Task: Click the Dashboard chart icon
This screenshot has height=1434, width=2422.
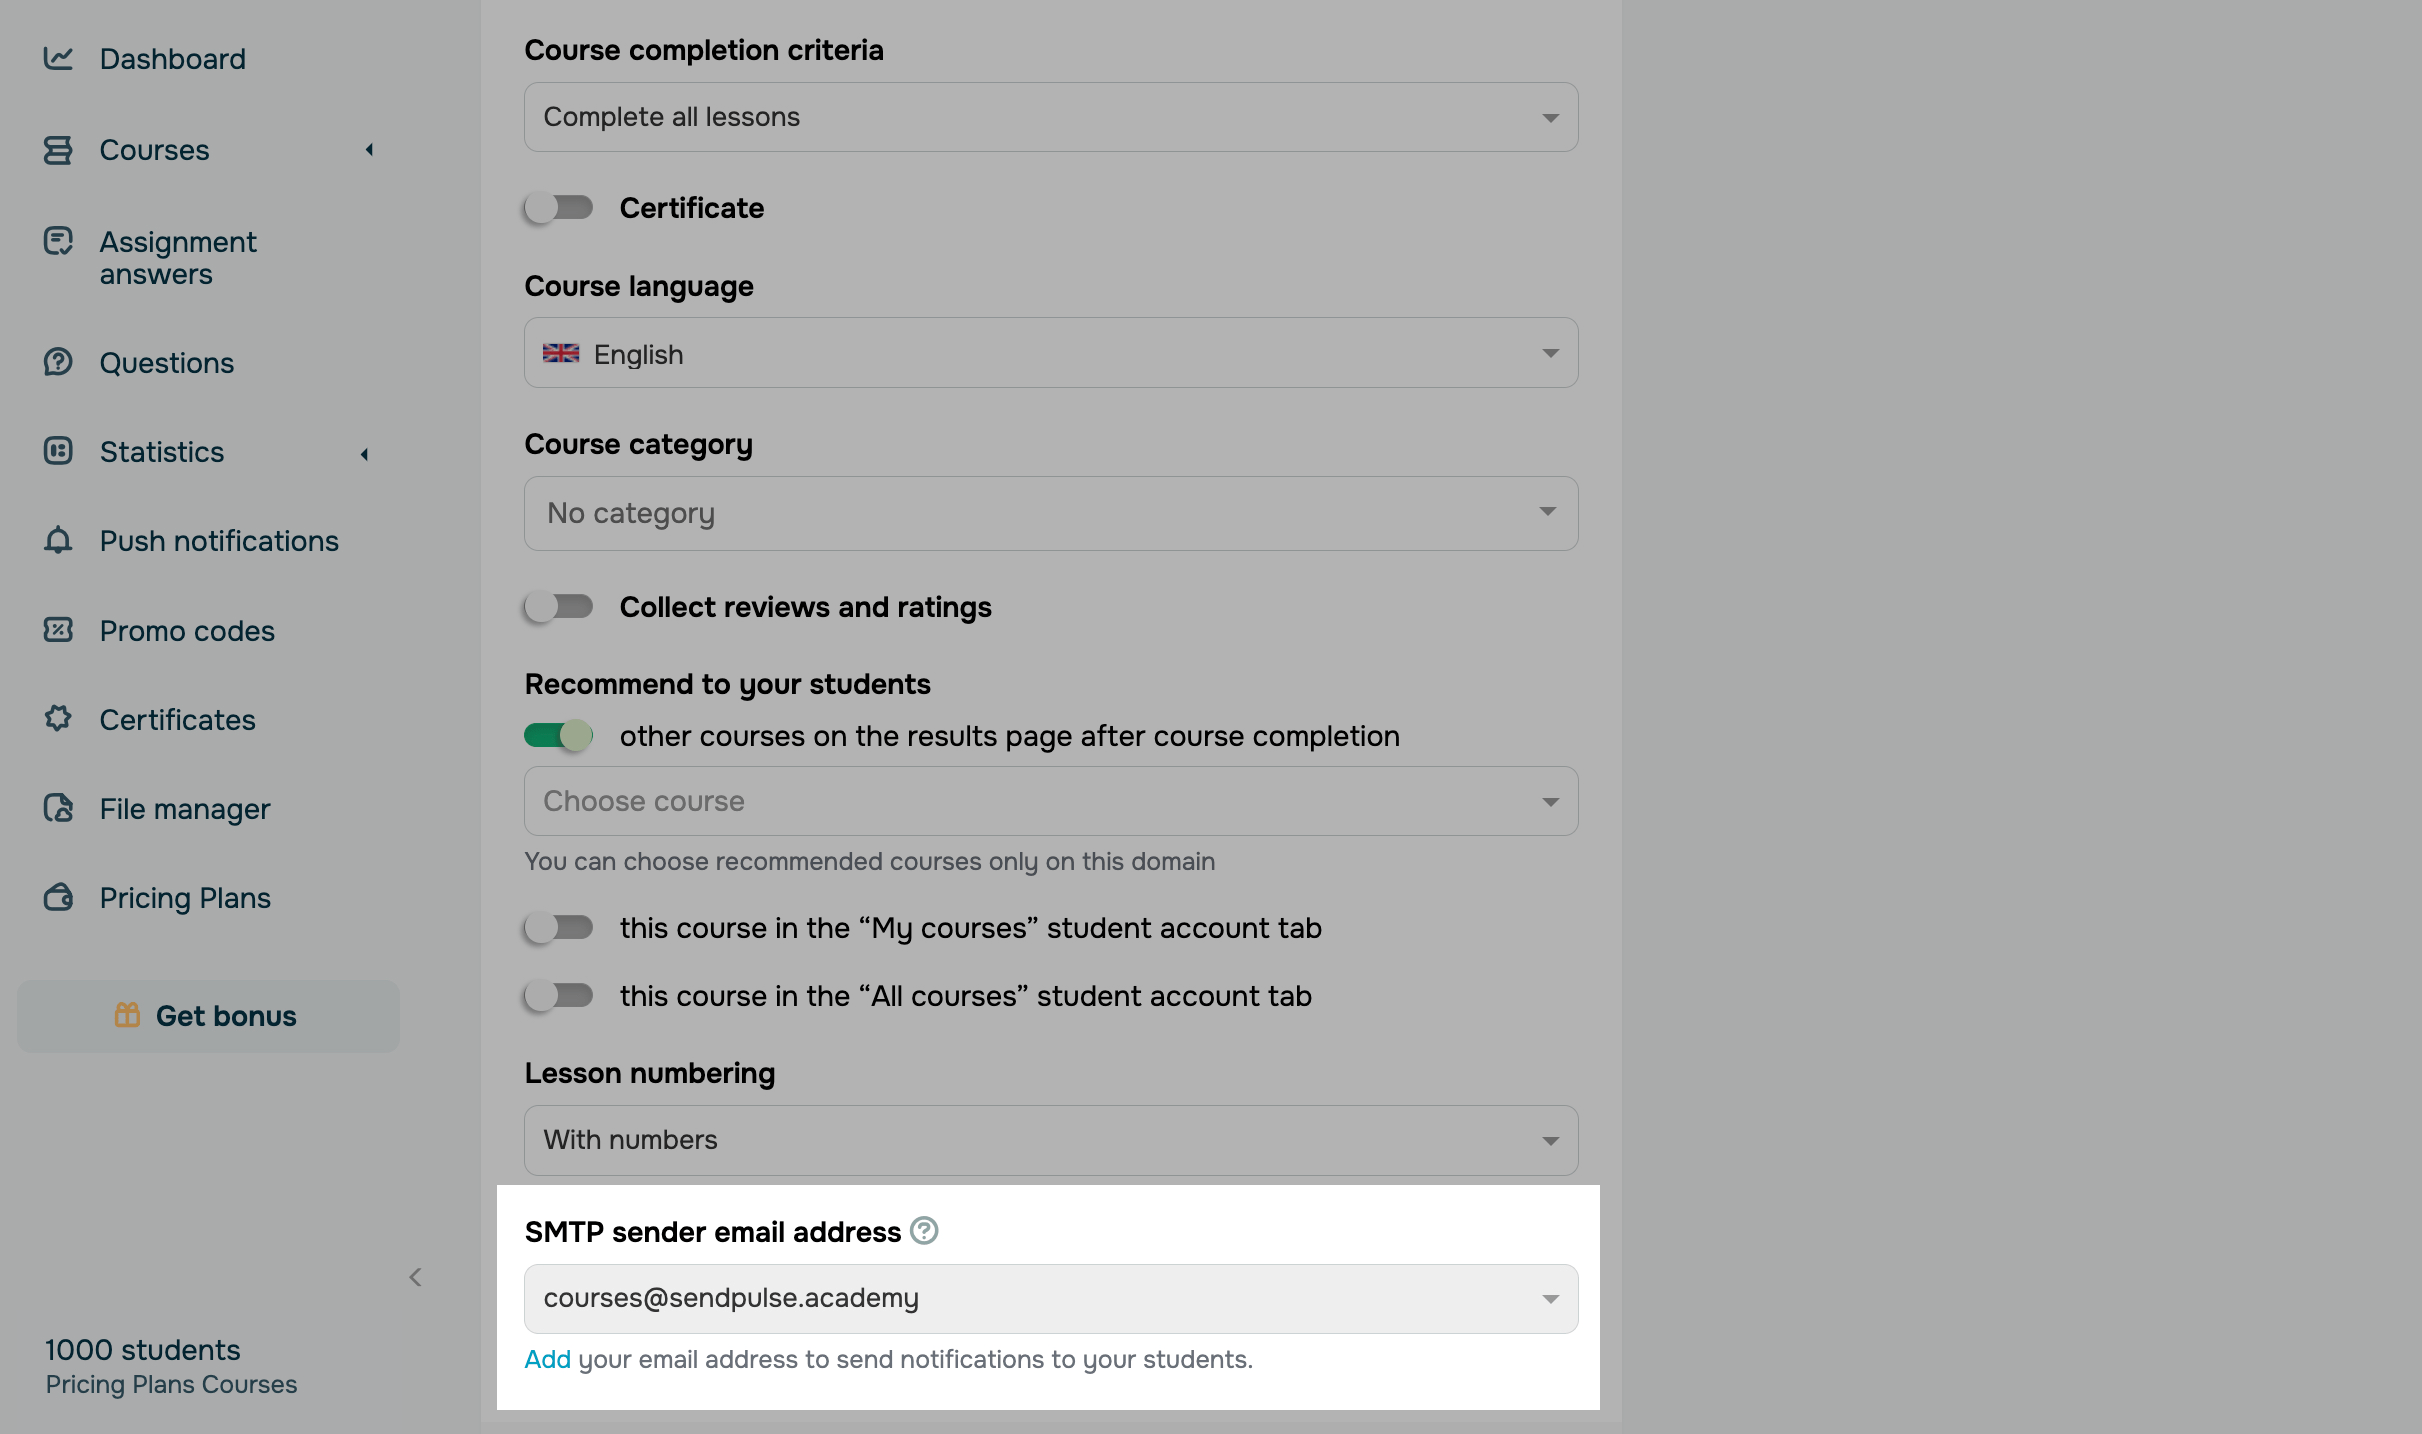Action: [58, 59]
